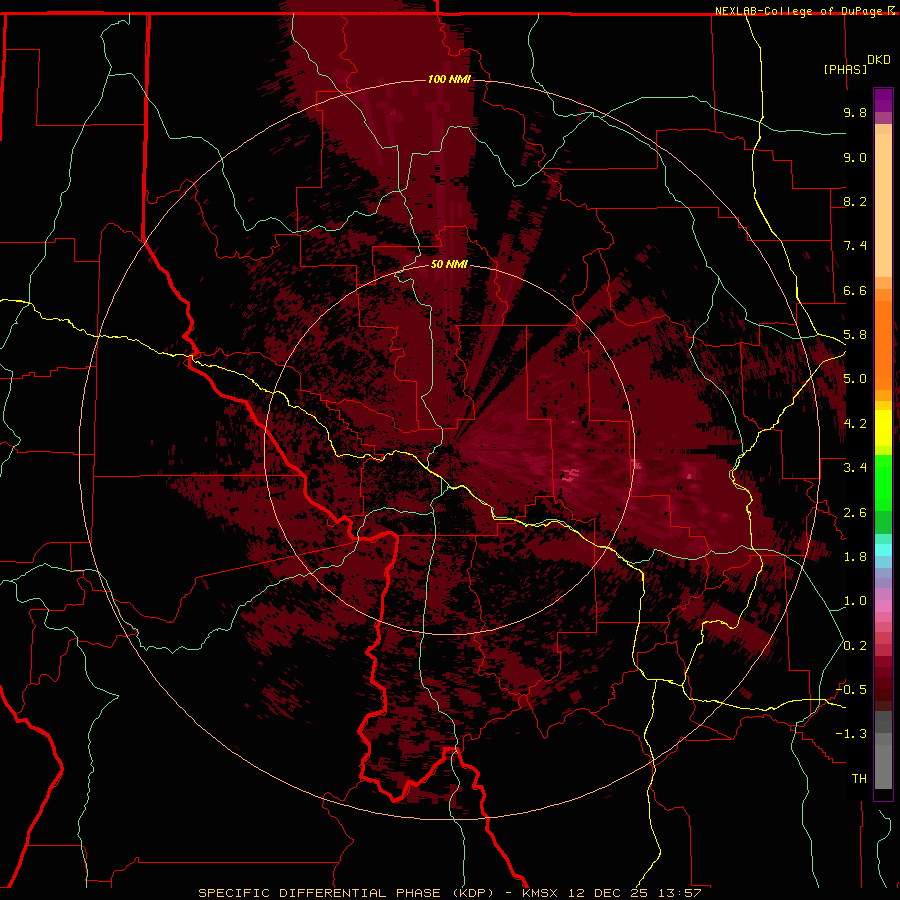The height and width of the screenshot is (900, 900).
Task: Click the 5.8 legend value
Action: point(855,335)
